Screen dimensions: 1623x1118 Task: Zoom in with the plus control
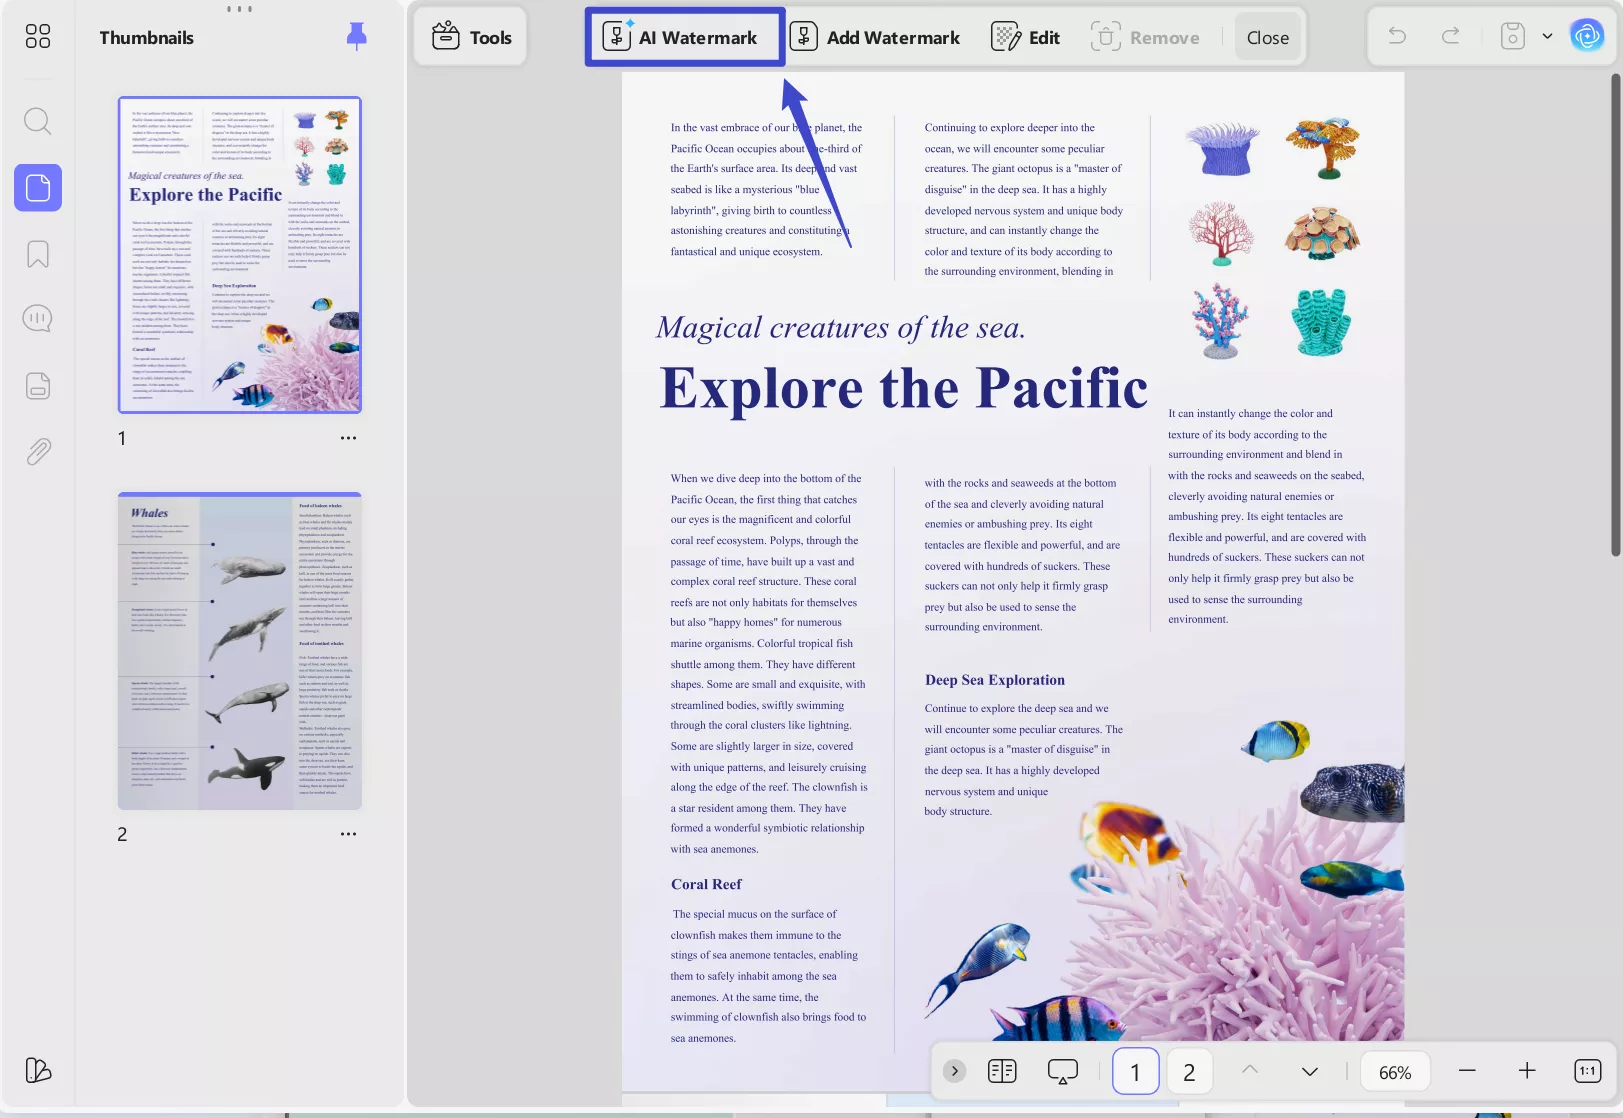(1528, 1070)
